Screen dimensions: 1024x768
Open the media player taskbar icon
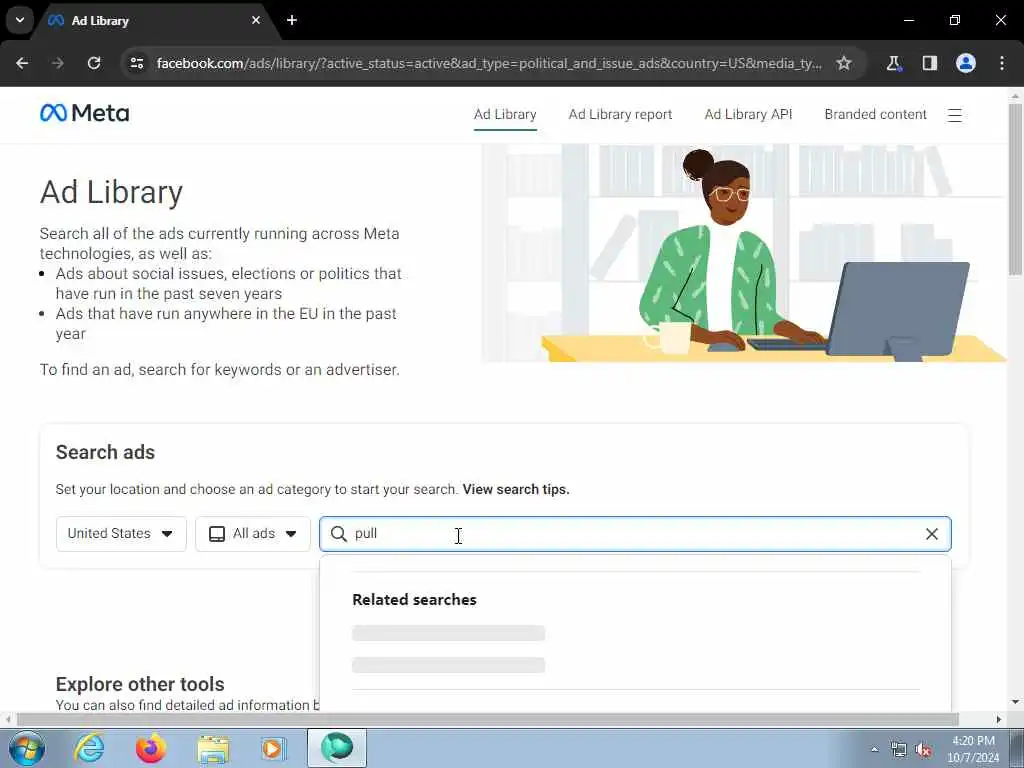(272, 748)
